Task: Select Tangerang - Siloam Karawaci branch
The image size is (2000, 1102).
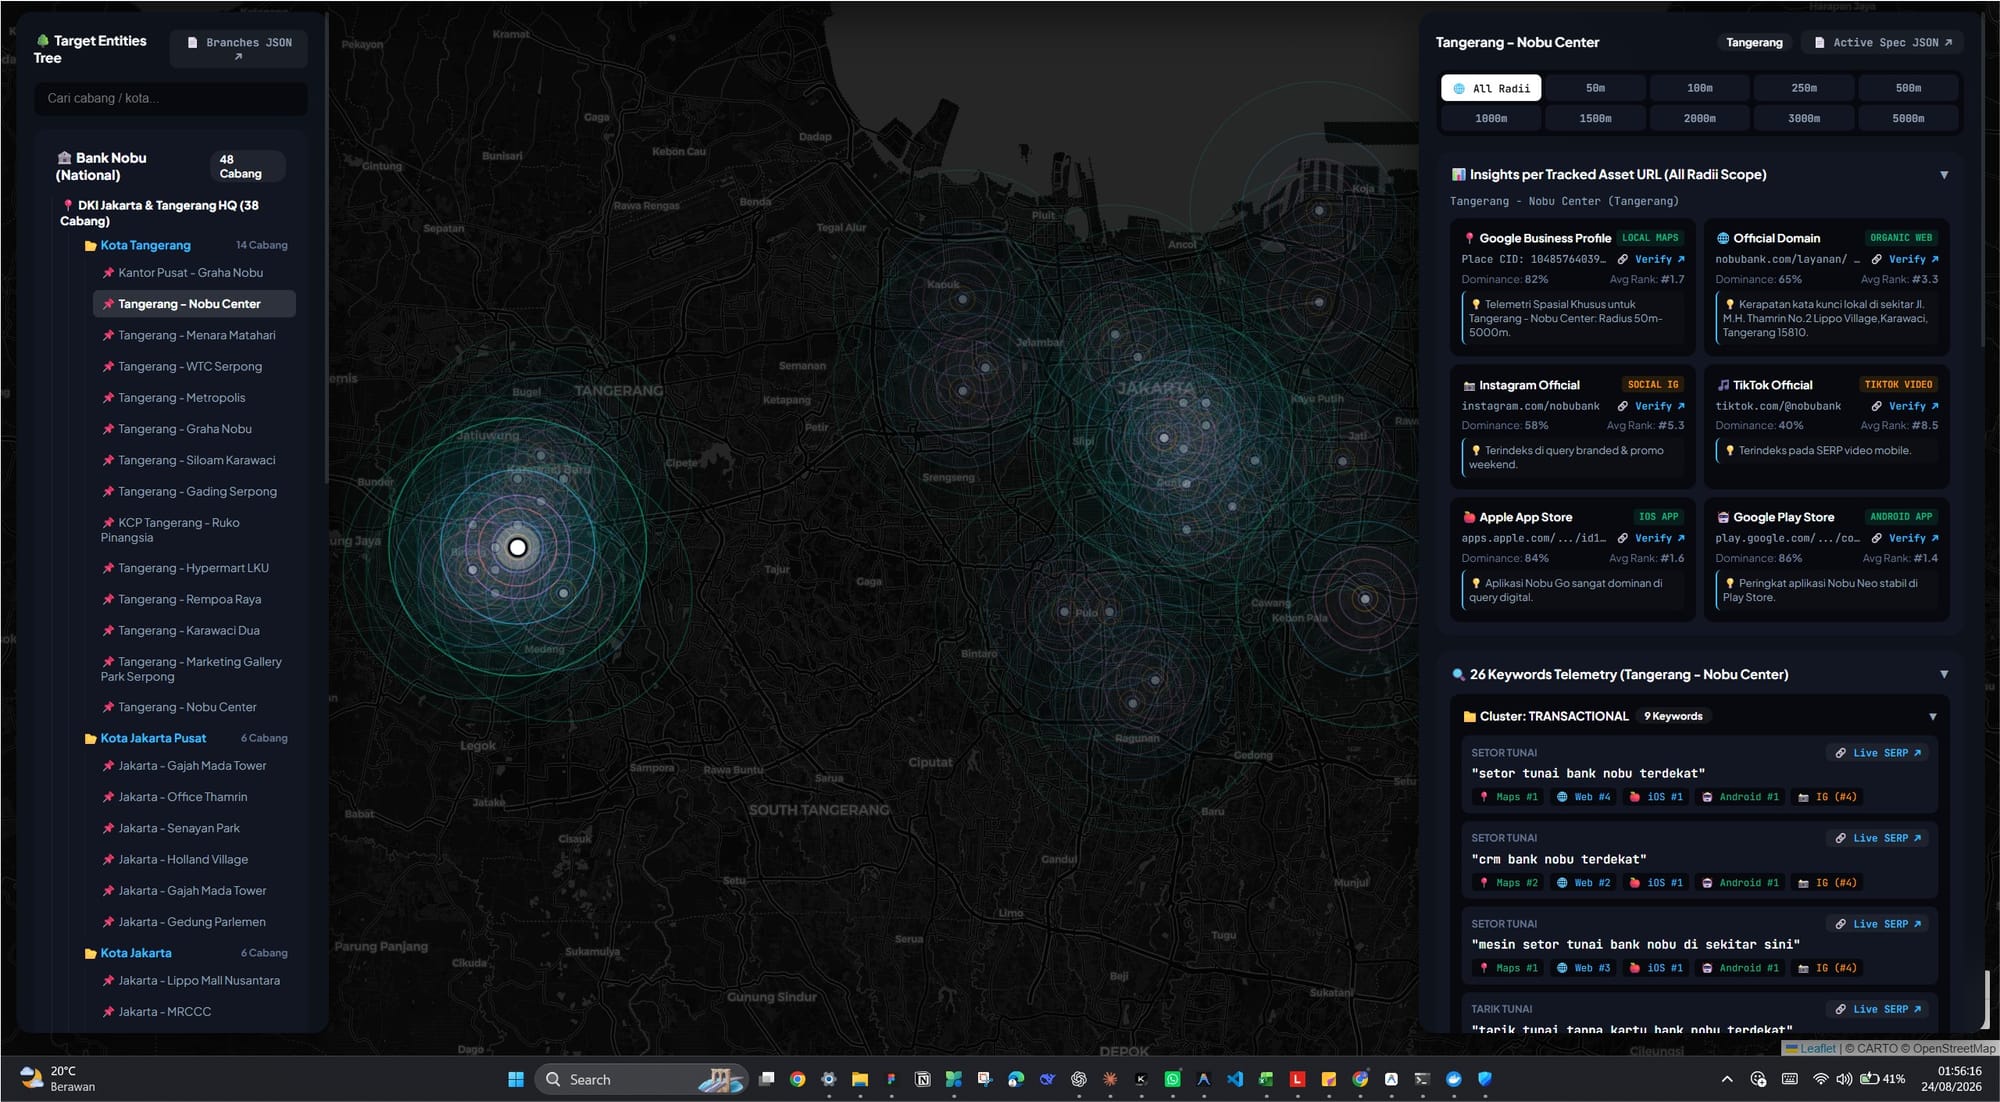Action: pos(194,461)
